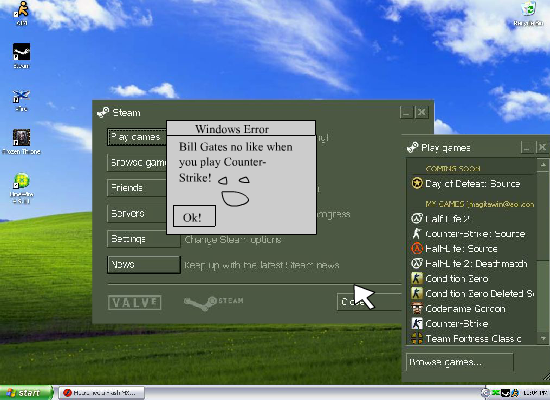Open the Xfire desktop shortcut
The width and height of the screenshot is (550, 400).
(21, 96)
